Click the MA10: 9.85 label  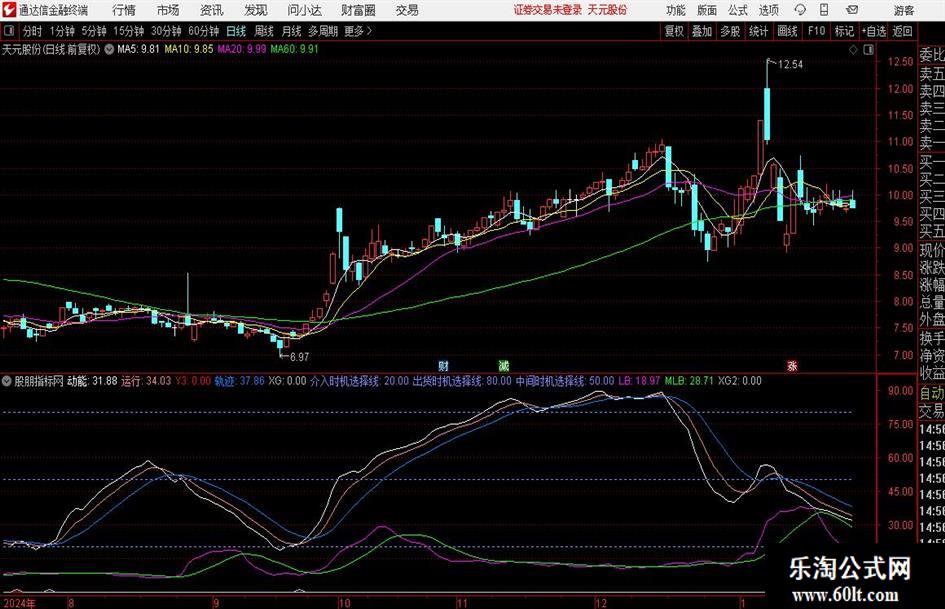(189, 49)
